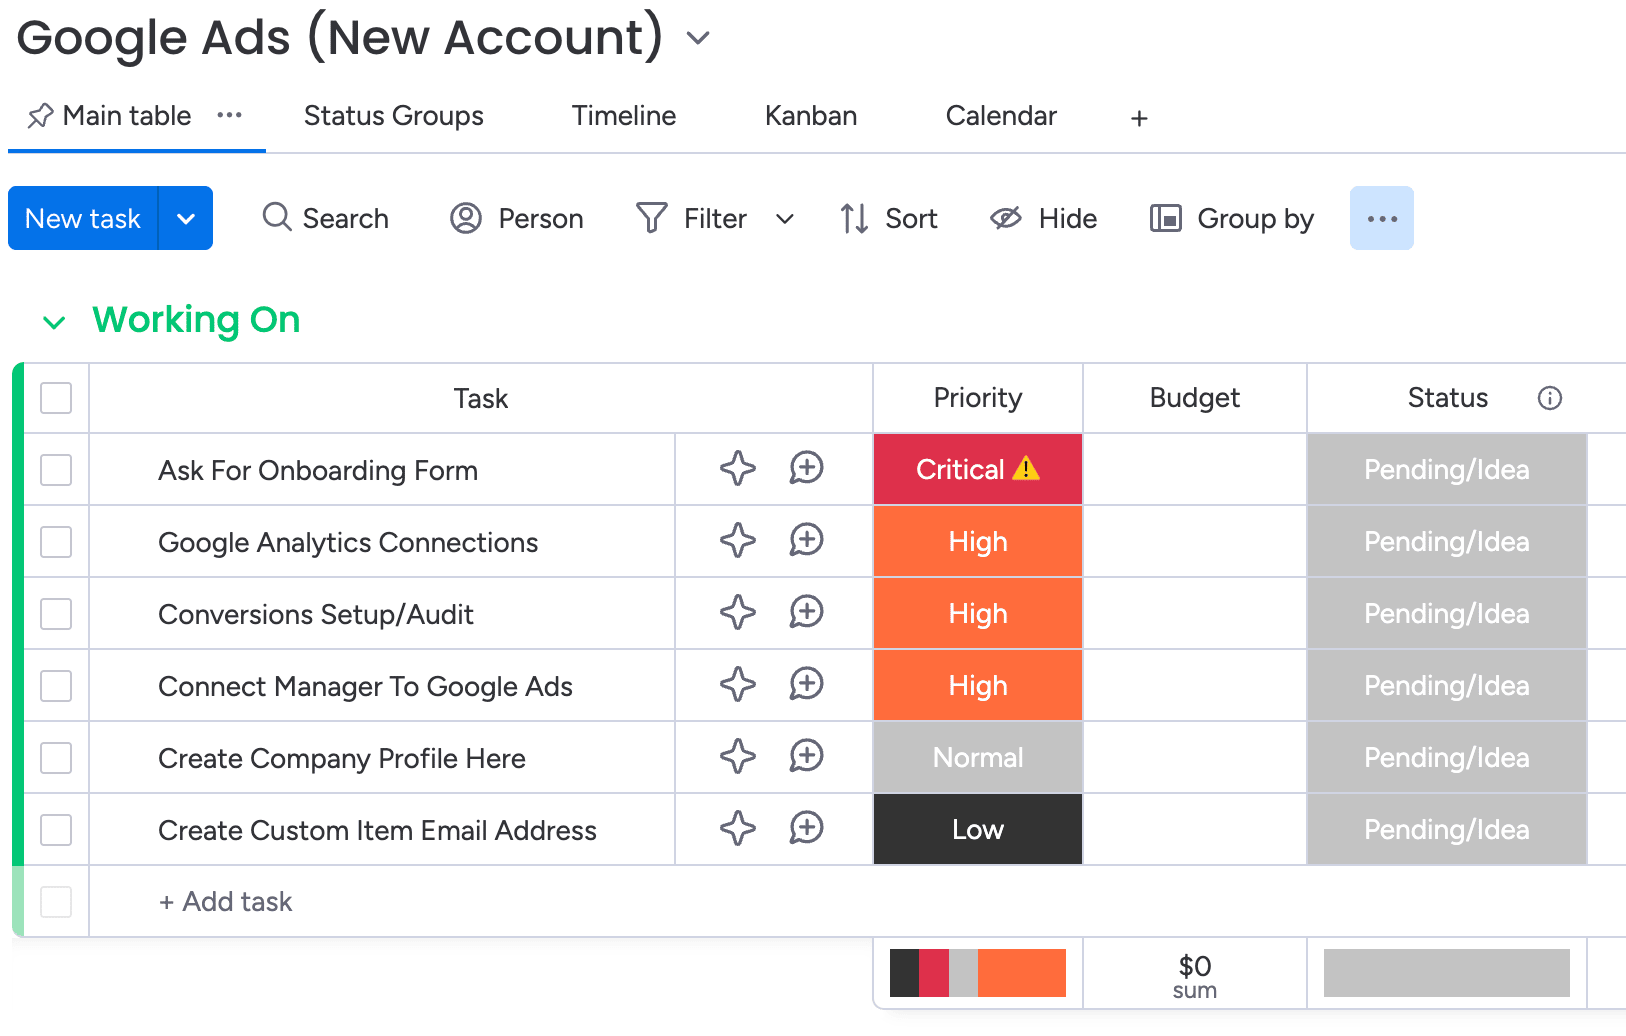Open Main table tab options ellipsis
1626x1036 pixels.
230,115
